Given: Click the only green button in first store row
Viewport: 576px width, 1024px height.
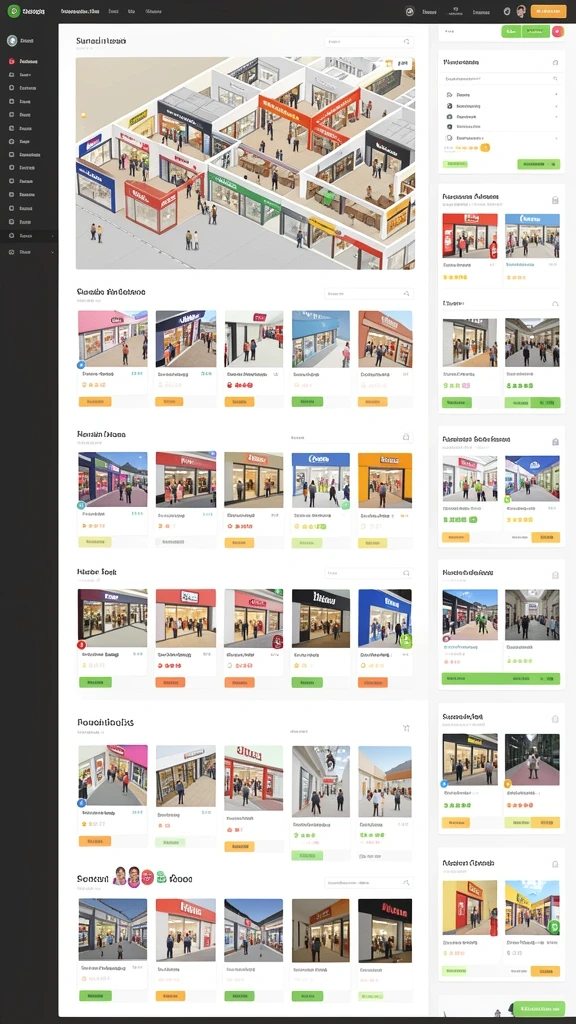Looking at the screenshot, I should (x=306, y=402).
